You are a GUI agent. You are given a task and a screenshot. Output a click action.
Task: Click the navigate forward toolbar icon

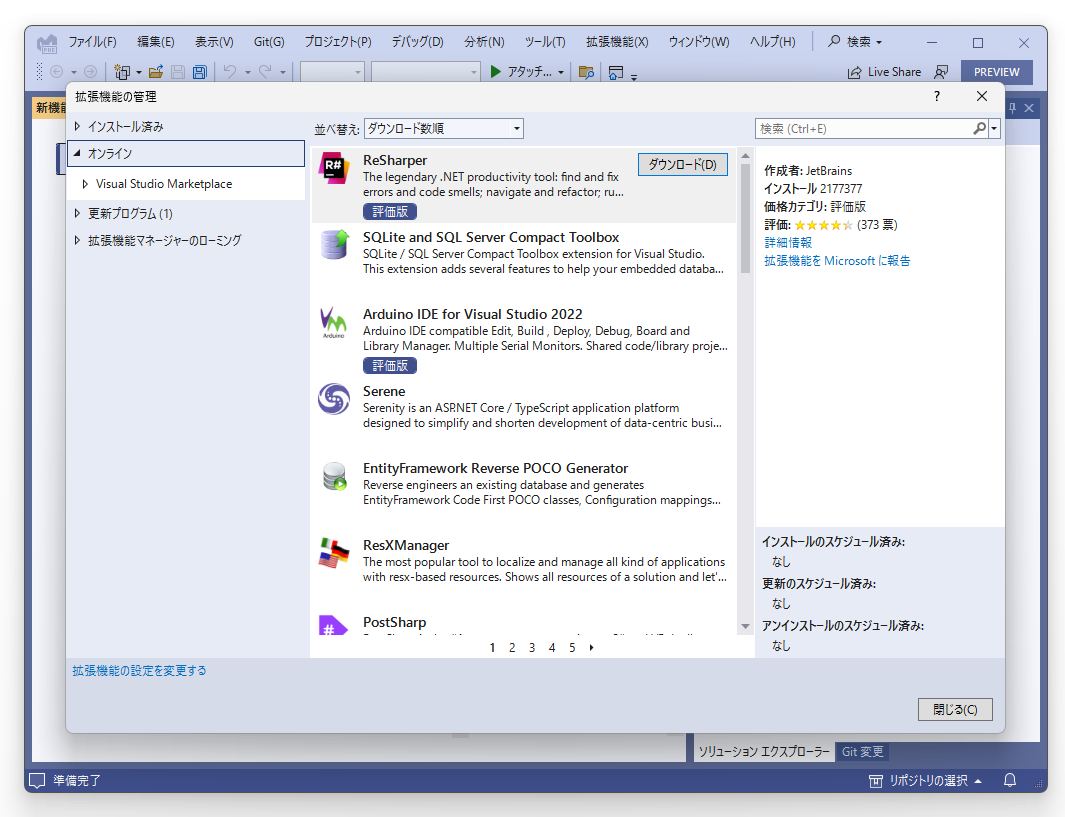coord(90,72)
